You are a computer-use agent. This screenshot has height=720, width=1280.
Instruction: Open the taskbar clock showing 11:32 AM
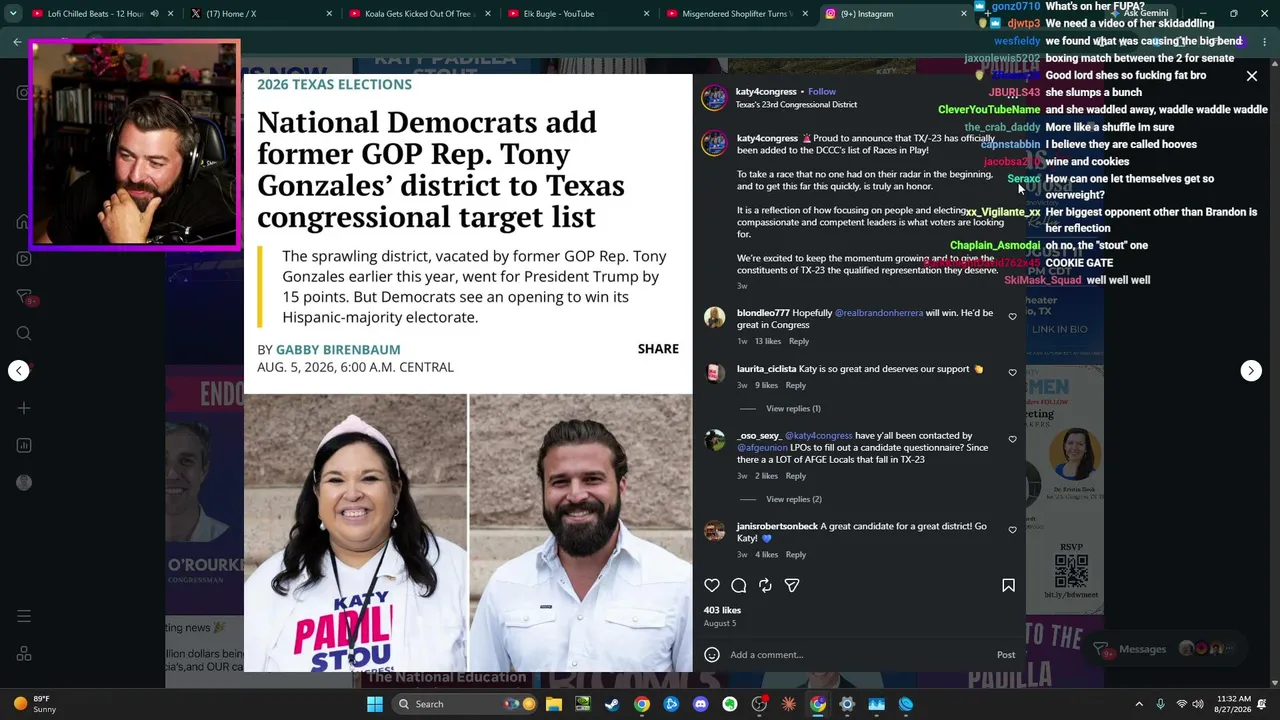(1232, 704)
